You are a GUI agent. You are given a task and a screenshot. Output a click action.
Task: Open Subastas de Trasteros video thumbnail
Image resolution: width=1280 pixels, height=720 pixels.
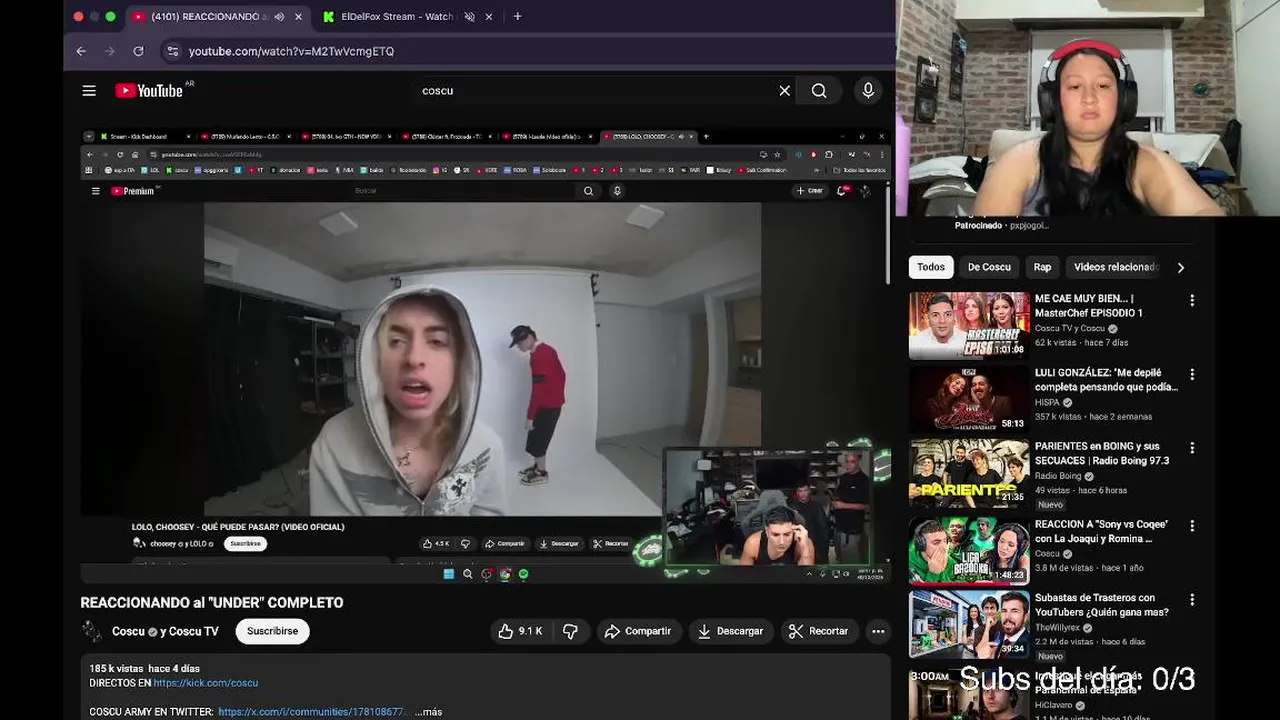click(x=969, y=625)
